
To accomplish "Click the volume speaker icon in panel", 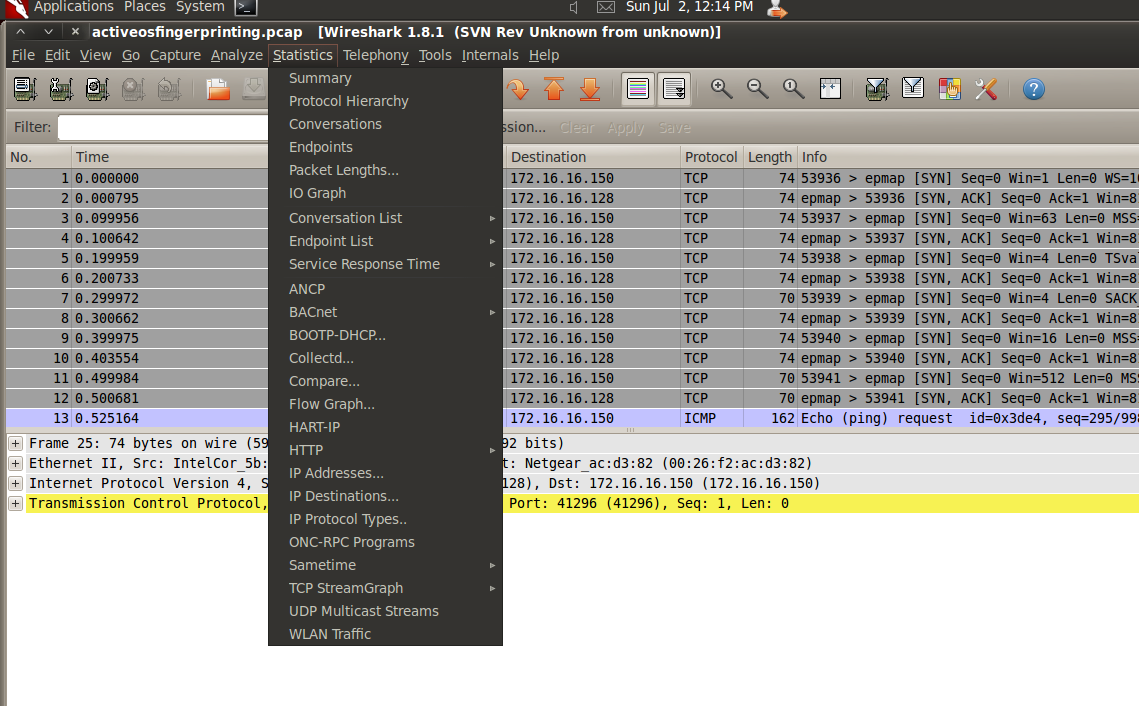I will (x=574, y=7).
